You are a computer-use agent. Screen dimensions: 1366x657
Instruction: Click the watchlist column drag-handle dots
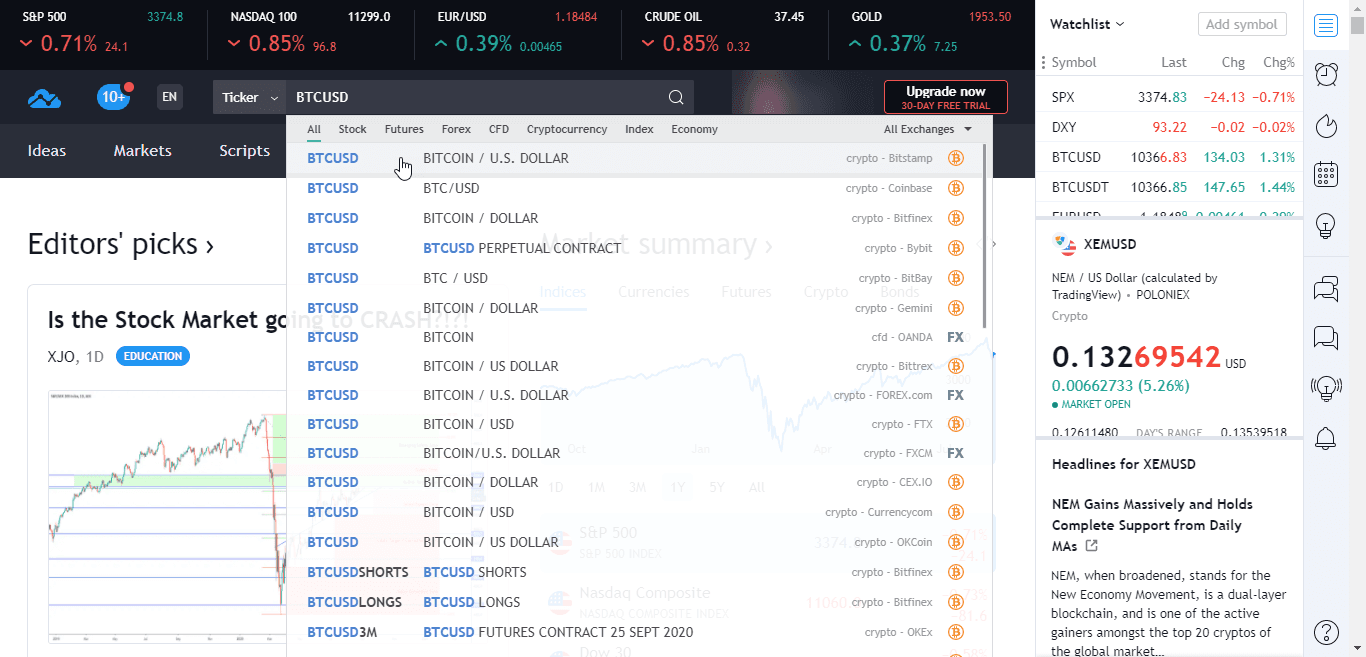[1043, 62]
